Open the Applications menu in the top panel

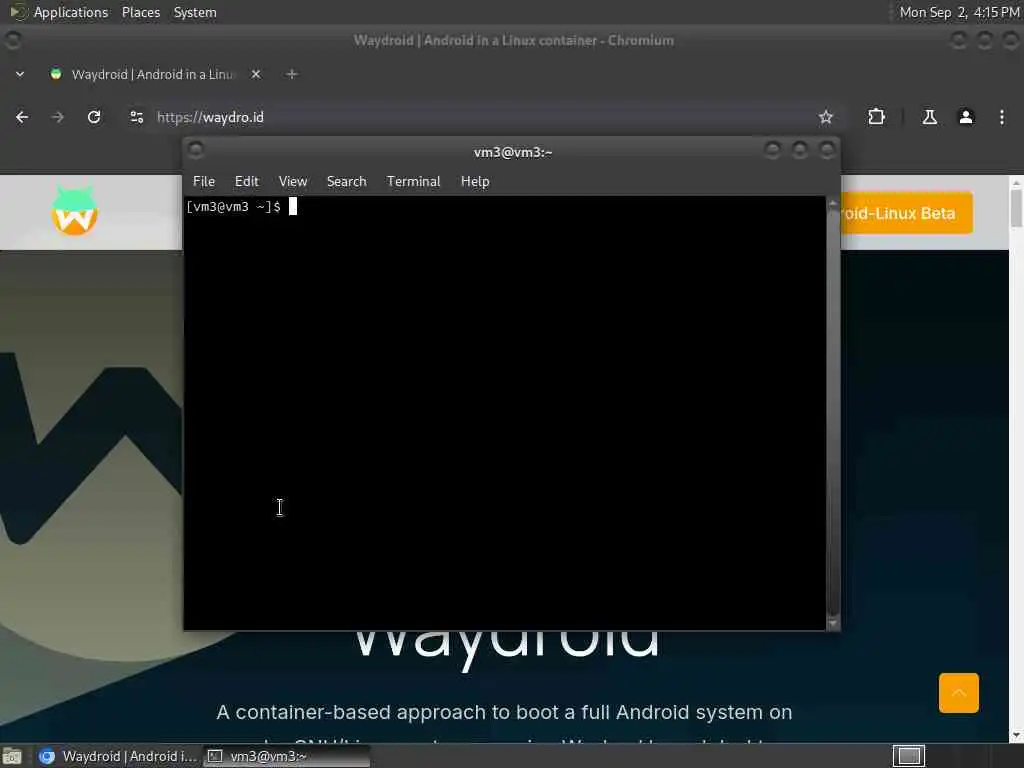pyautogui.click(x=71, y=12)
